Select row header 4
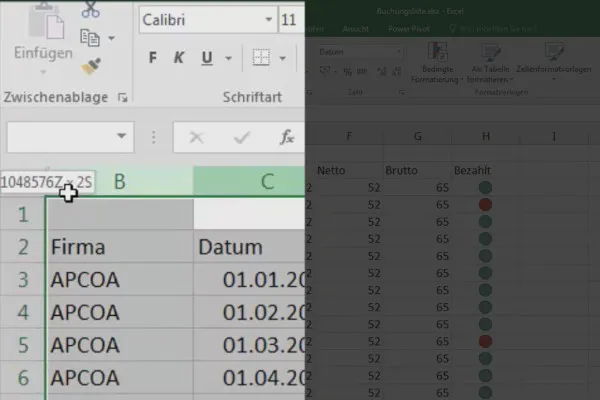The width and height of the screenshot is (600, 400). click(x=23, y=312)
